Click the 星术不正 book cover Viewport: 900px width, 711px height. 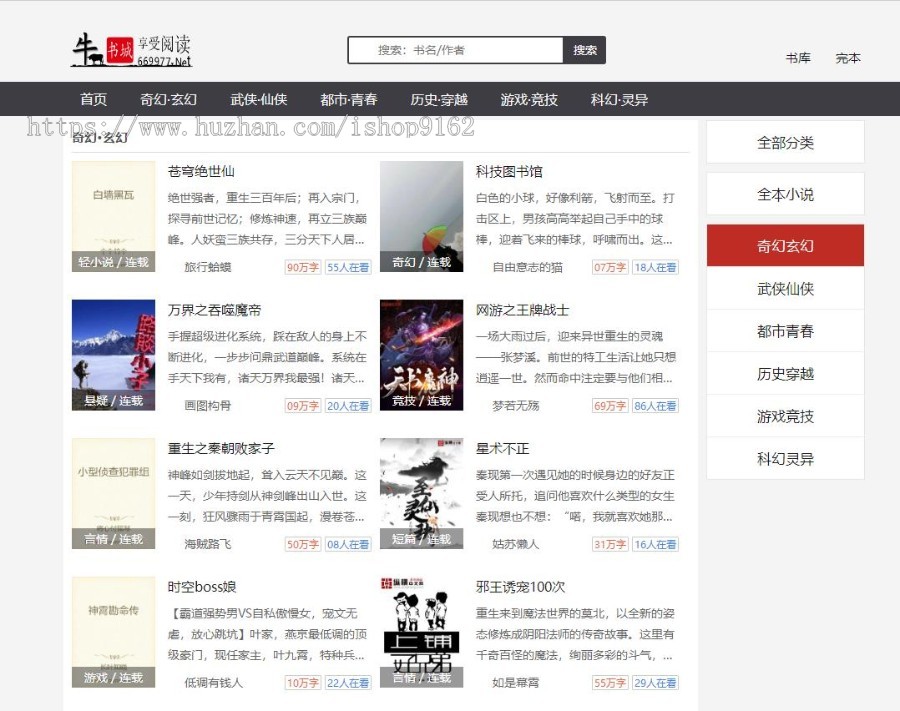click(421, 493)
